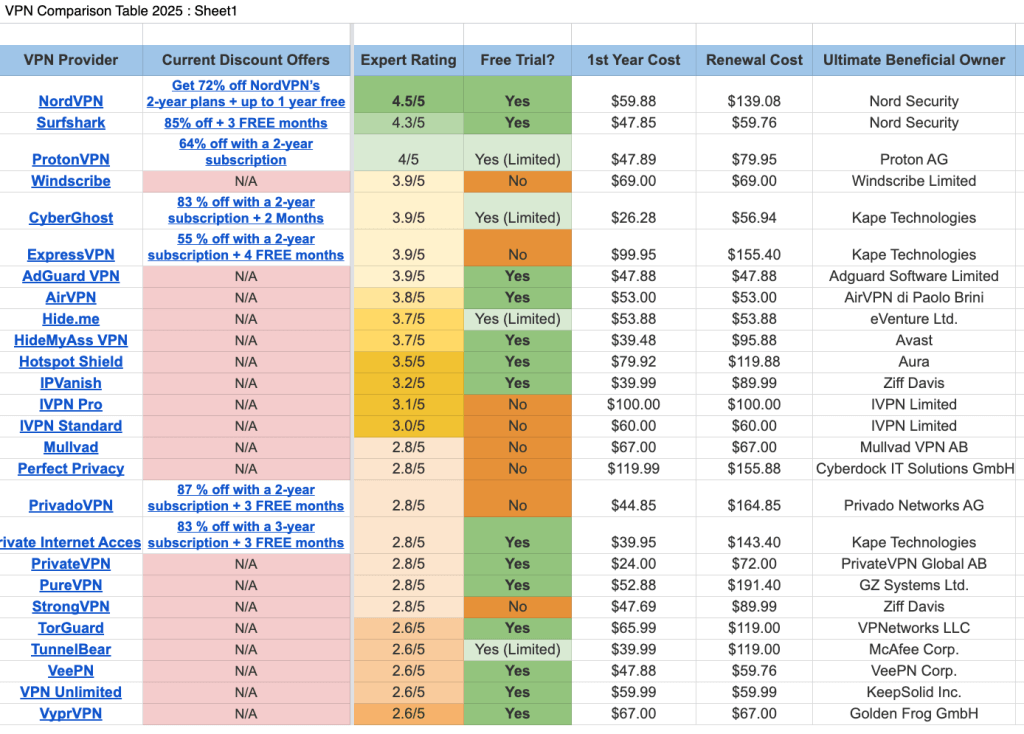Select the Ultimate Beneficial Owner header
1024x734 pixels.
coord(914,60)
